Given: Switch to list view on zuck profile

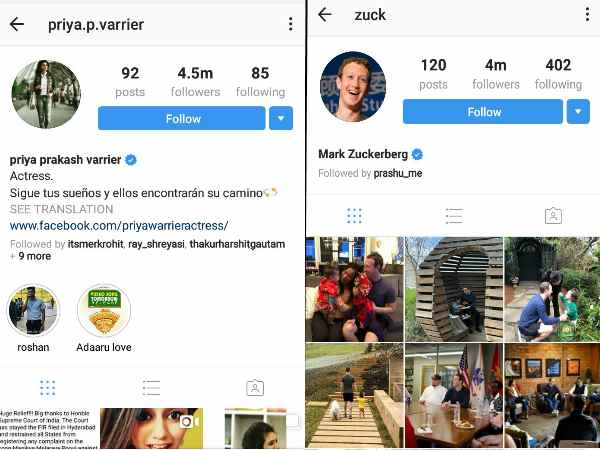Looking at the screenshot, I should coord(454,216).
